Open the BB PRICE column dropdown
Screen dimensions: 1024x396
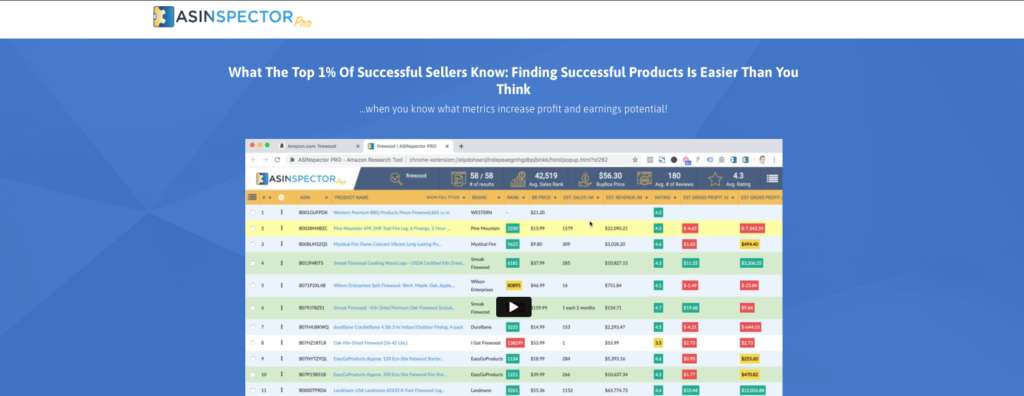555,197
